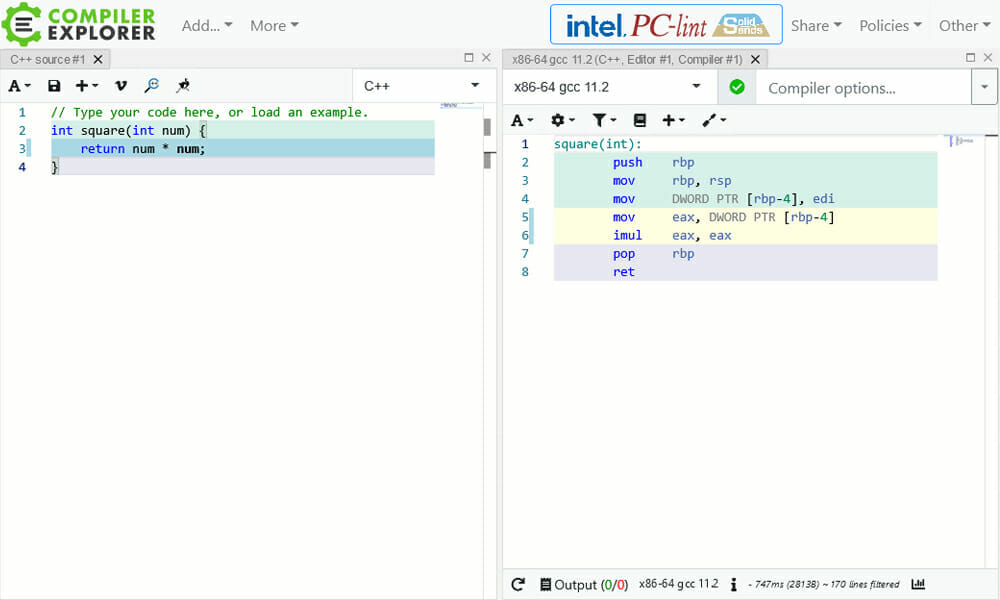Click the build timing chart icon
This screenshot has height=600, width=1000.
(918, 584)
